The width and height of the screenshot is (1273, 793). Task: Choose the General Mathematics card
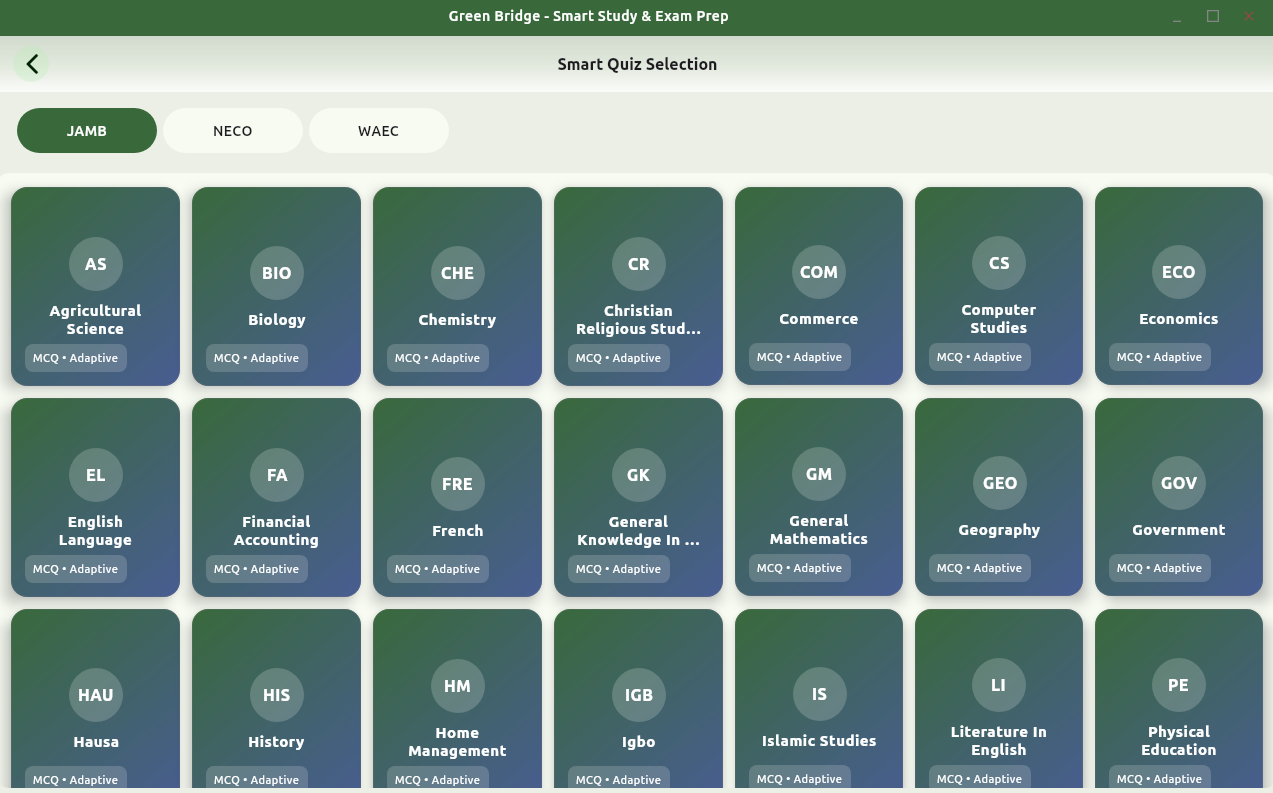tap(818, 497)
